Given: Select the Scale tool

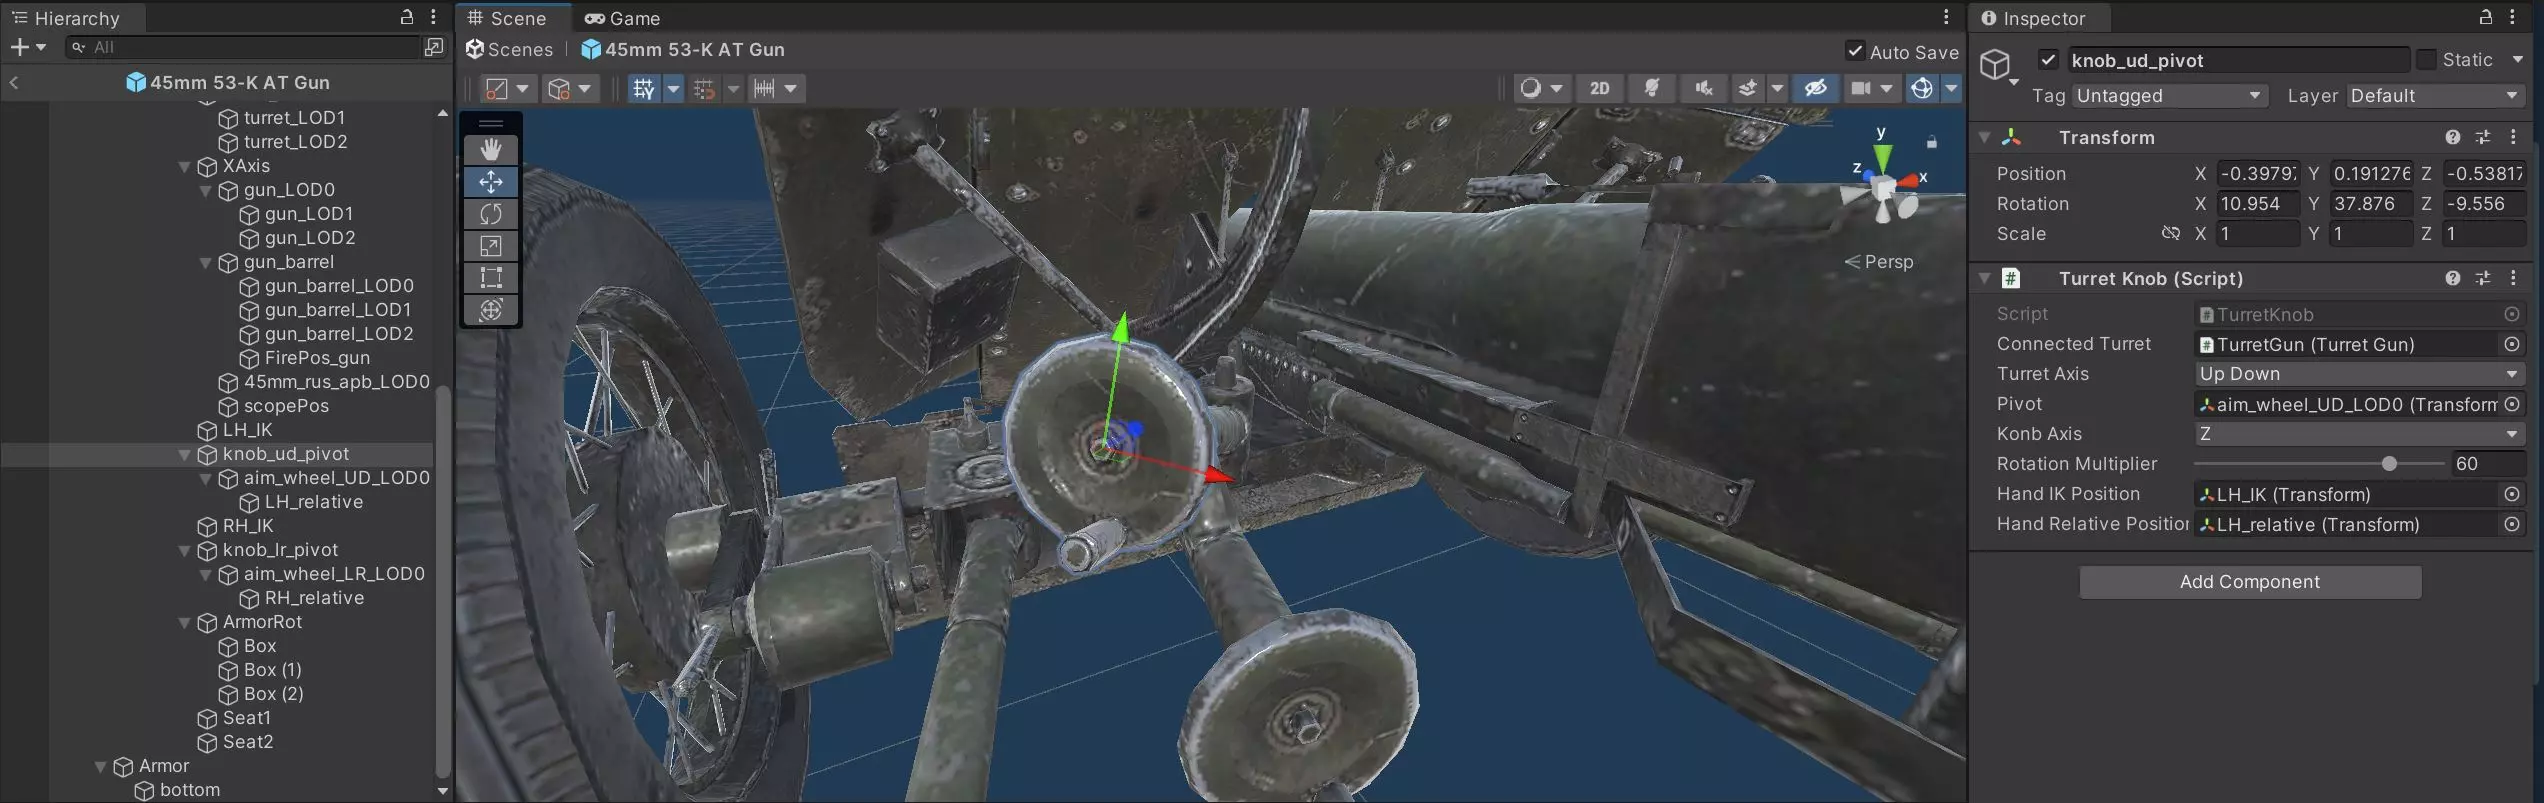Looking at the screenshot, I should 490,246.
